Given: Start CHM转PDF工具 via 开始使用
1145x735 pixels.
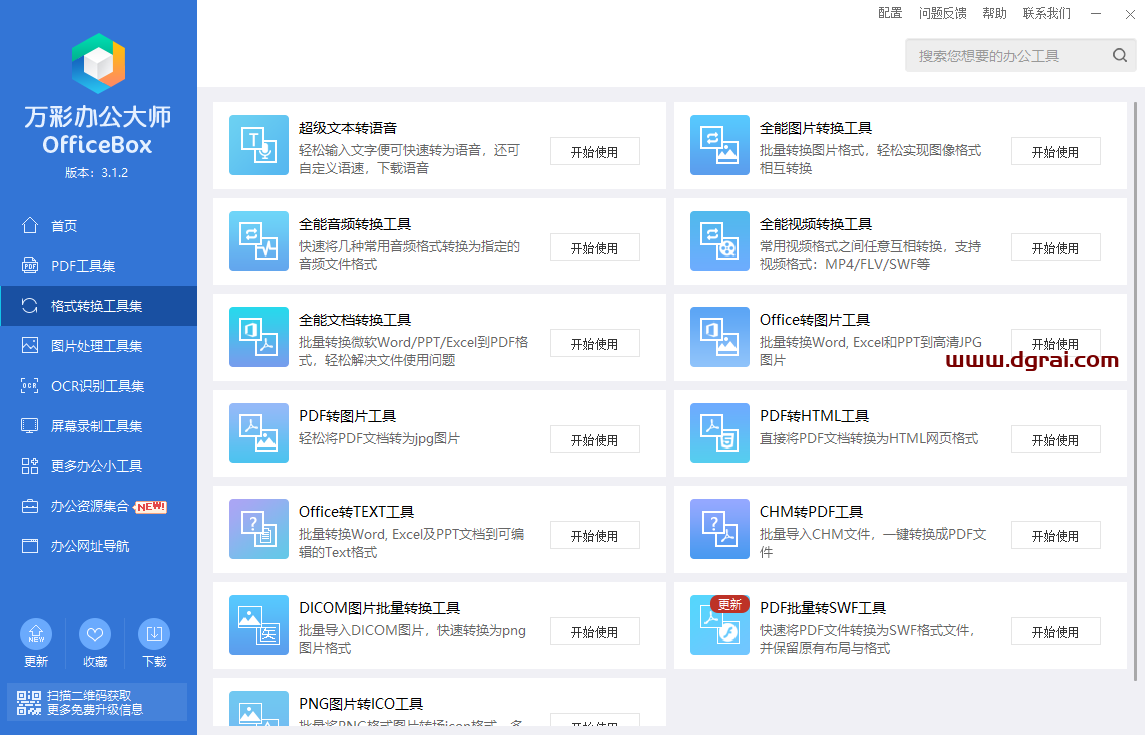Looking at the screenshot, I should 1055,536.
